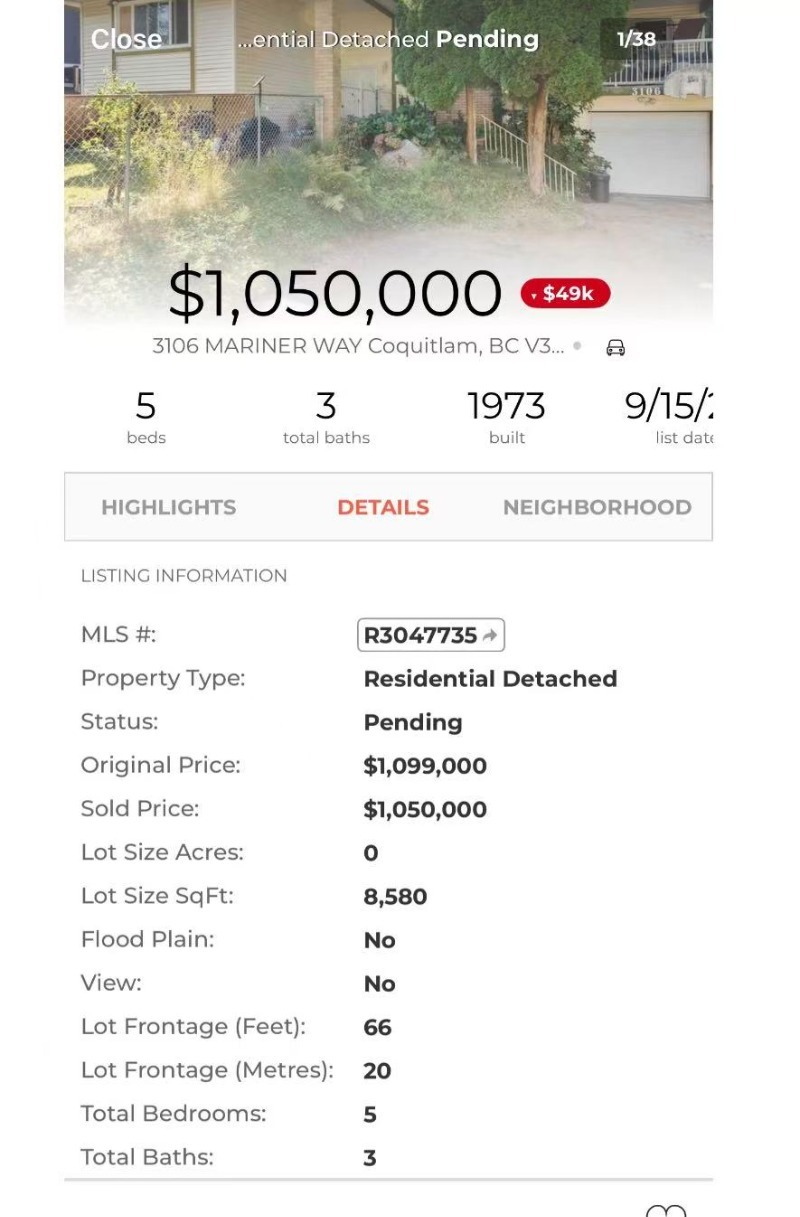Click the Lot Size SqFt value 8,580
The image size is (800, 1217).
click(x=395, y=896)
